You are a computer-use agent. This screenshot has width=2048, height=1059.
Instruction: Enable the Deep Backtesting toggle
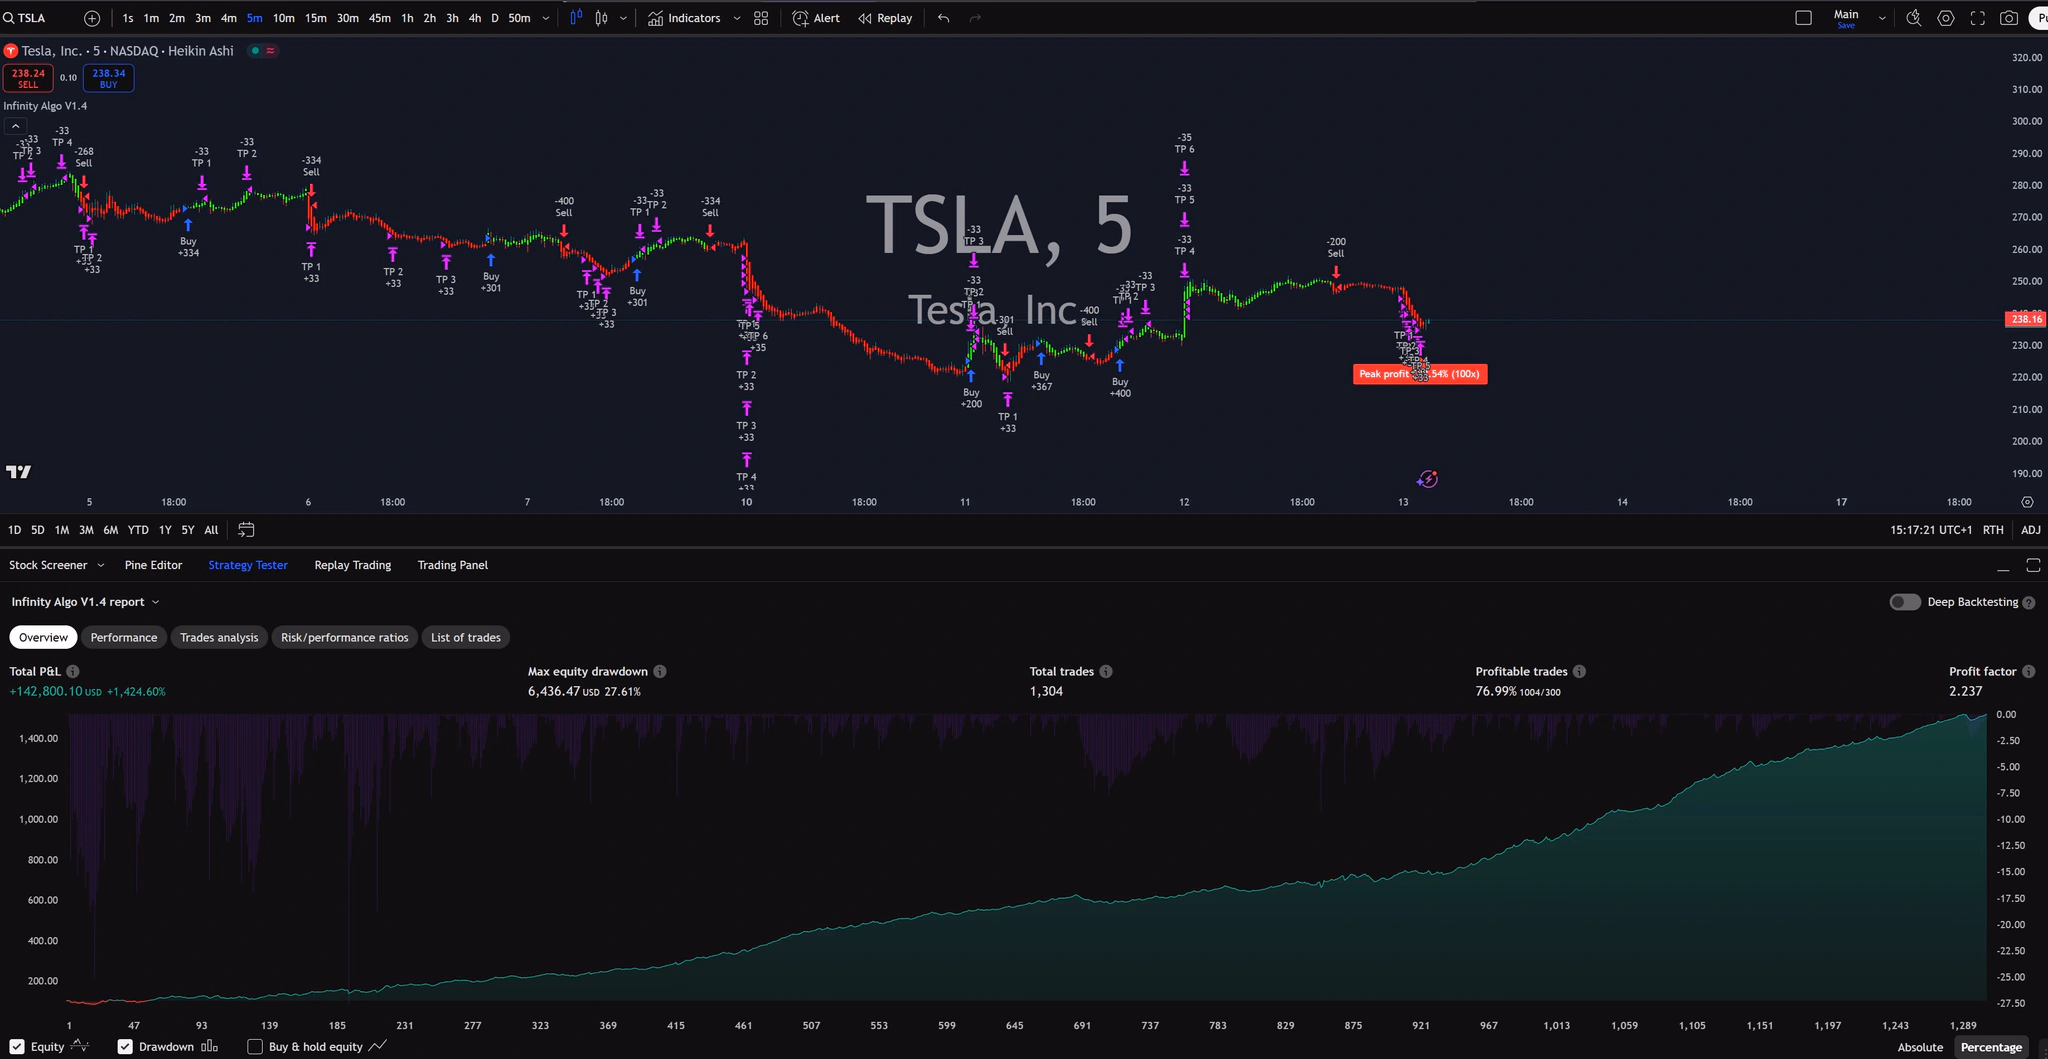point(1905,602)
